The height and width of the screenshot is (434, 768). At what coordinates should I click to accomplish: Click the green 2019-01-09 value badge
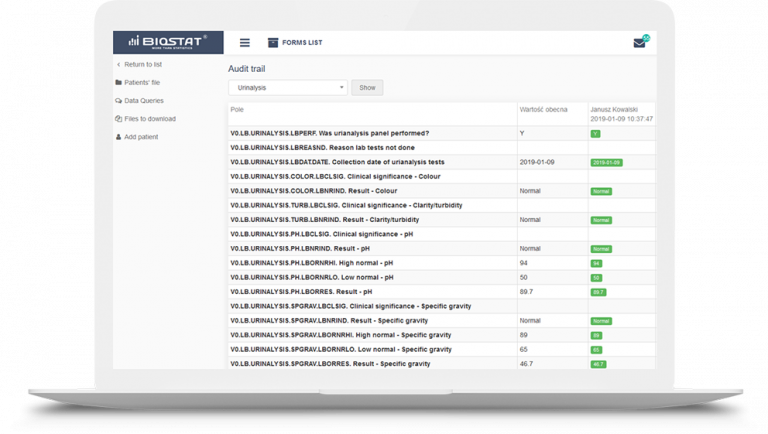(x=606, y=162)
